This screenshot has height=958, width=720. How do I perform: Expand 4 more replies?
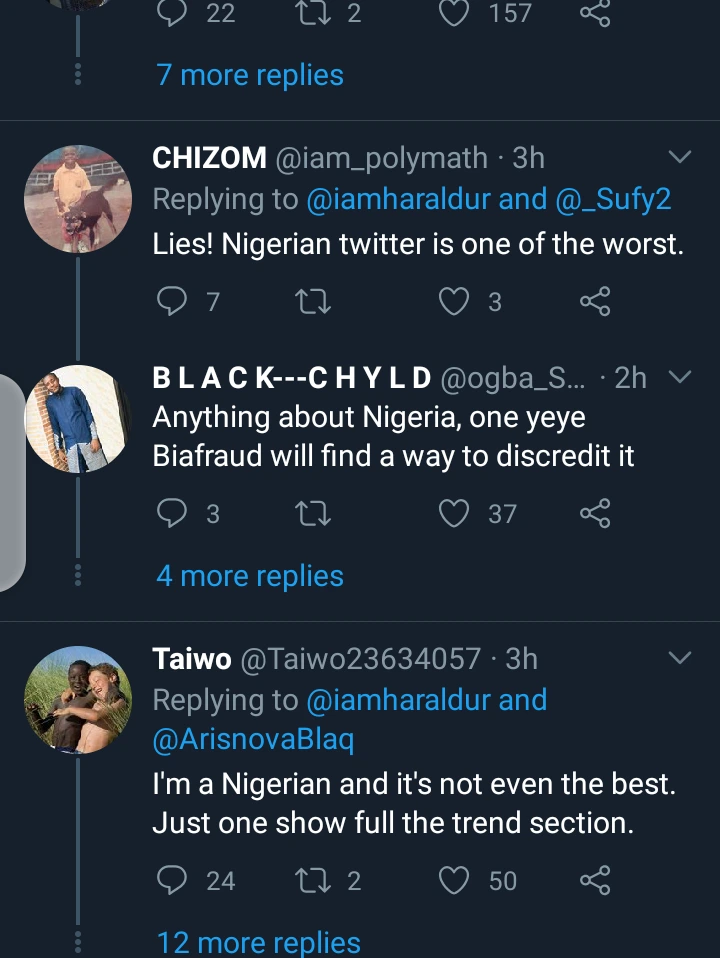250,576
